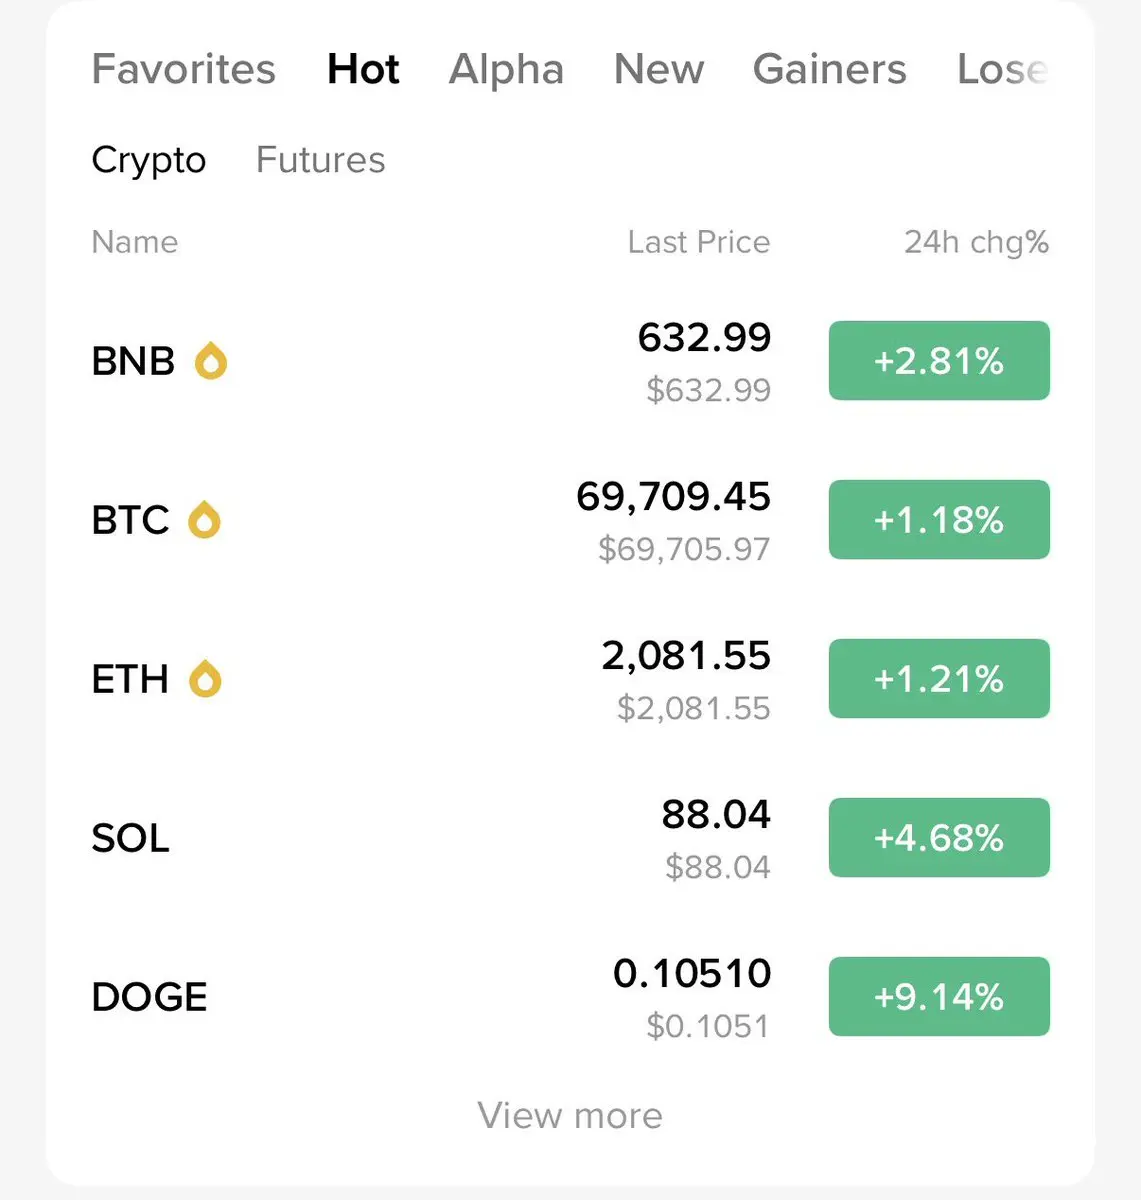Sort by the Last Price column header
Screen dimensions: 1141x1200
click(698, 242)
